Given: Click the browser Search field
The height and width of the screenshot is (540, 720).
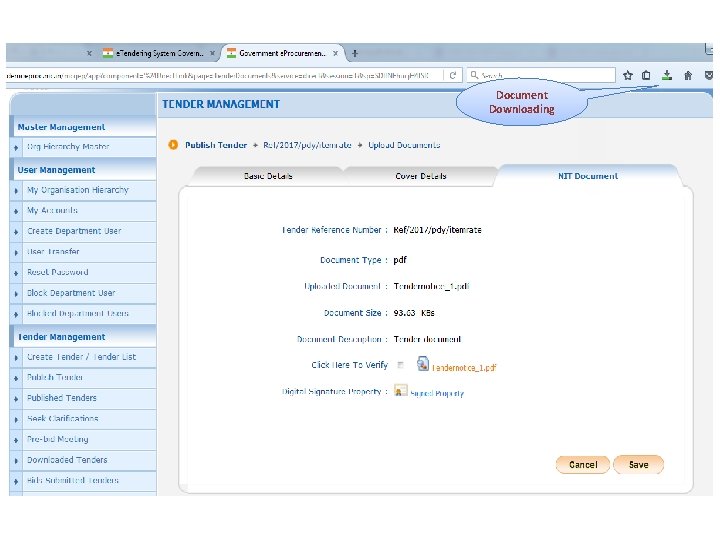Looking at the screenshot, I should click(x=541, y=75).
